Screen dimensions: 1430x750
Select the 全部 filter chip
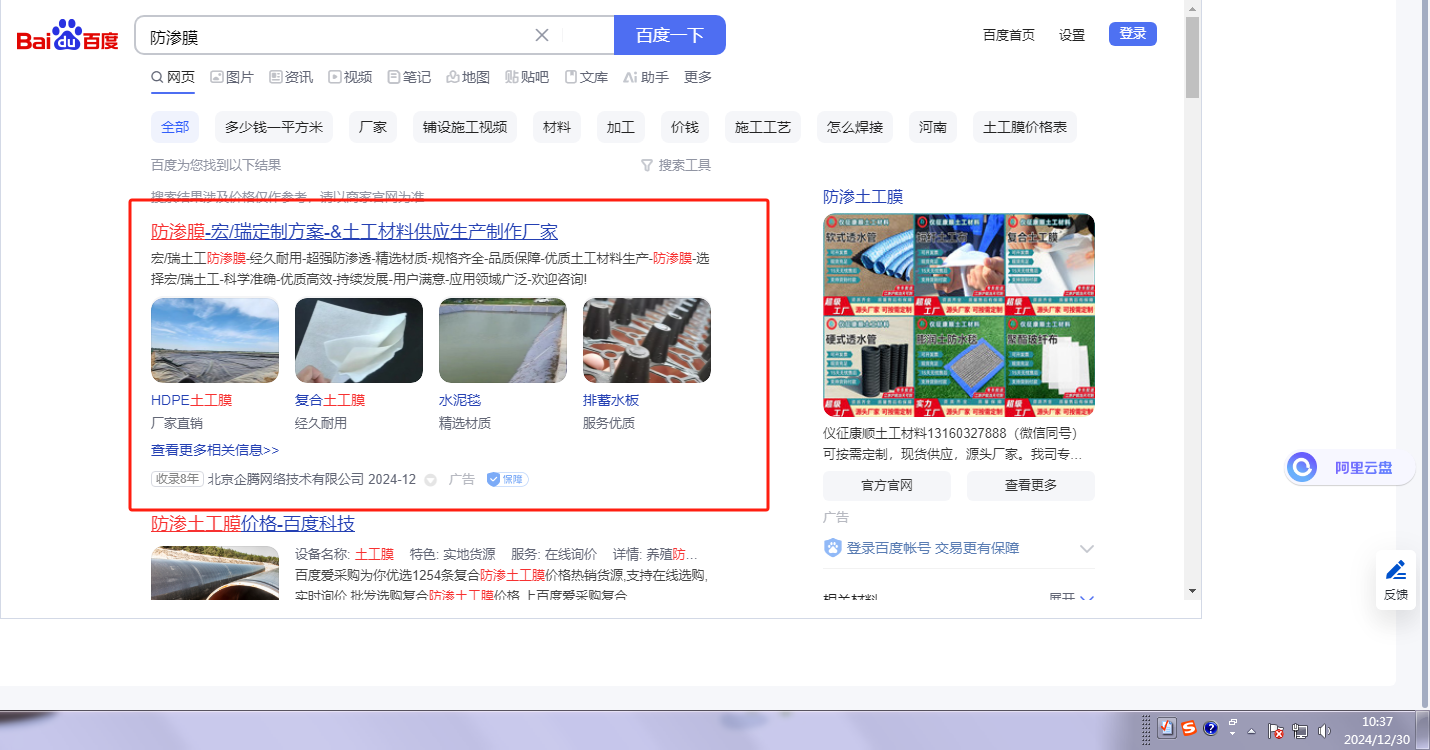tap(175, 127)
